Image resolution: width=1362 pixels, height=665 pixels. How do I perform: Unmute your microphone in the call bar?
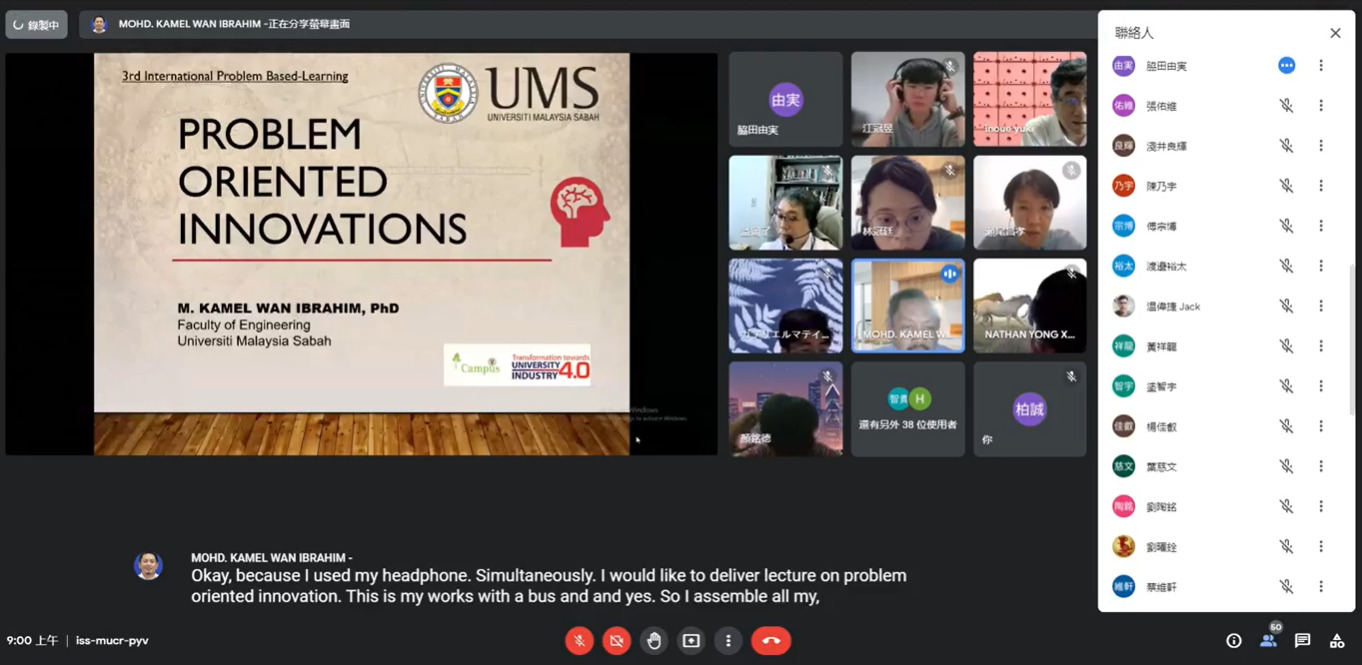[579, 641]
